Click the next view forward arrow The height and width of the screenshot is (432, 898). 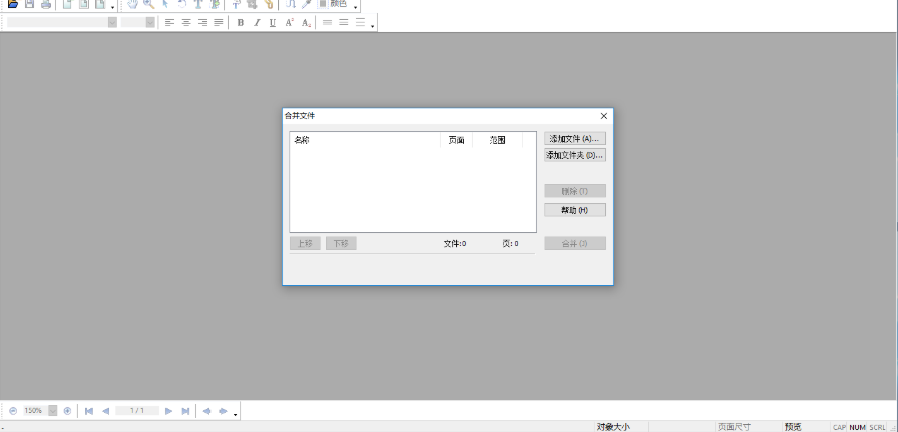pyautogui.click(x=223, y=411)
